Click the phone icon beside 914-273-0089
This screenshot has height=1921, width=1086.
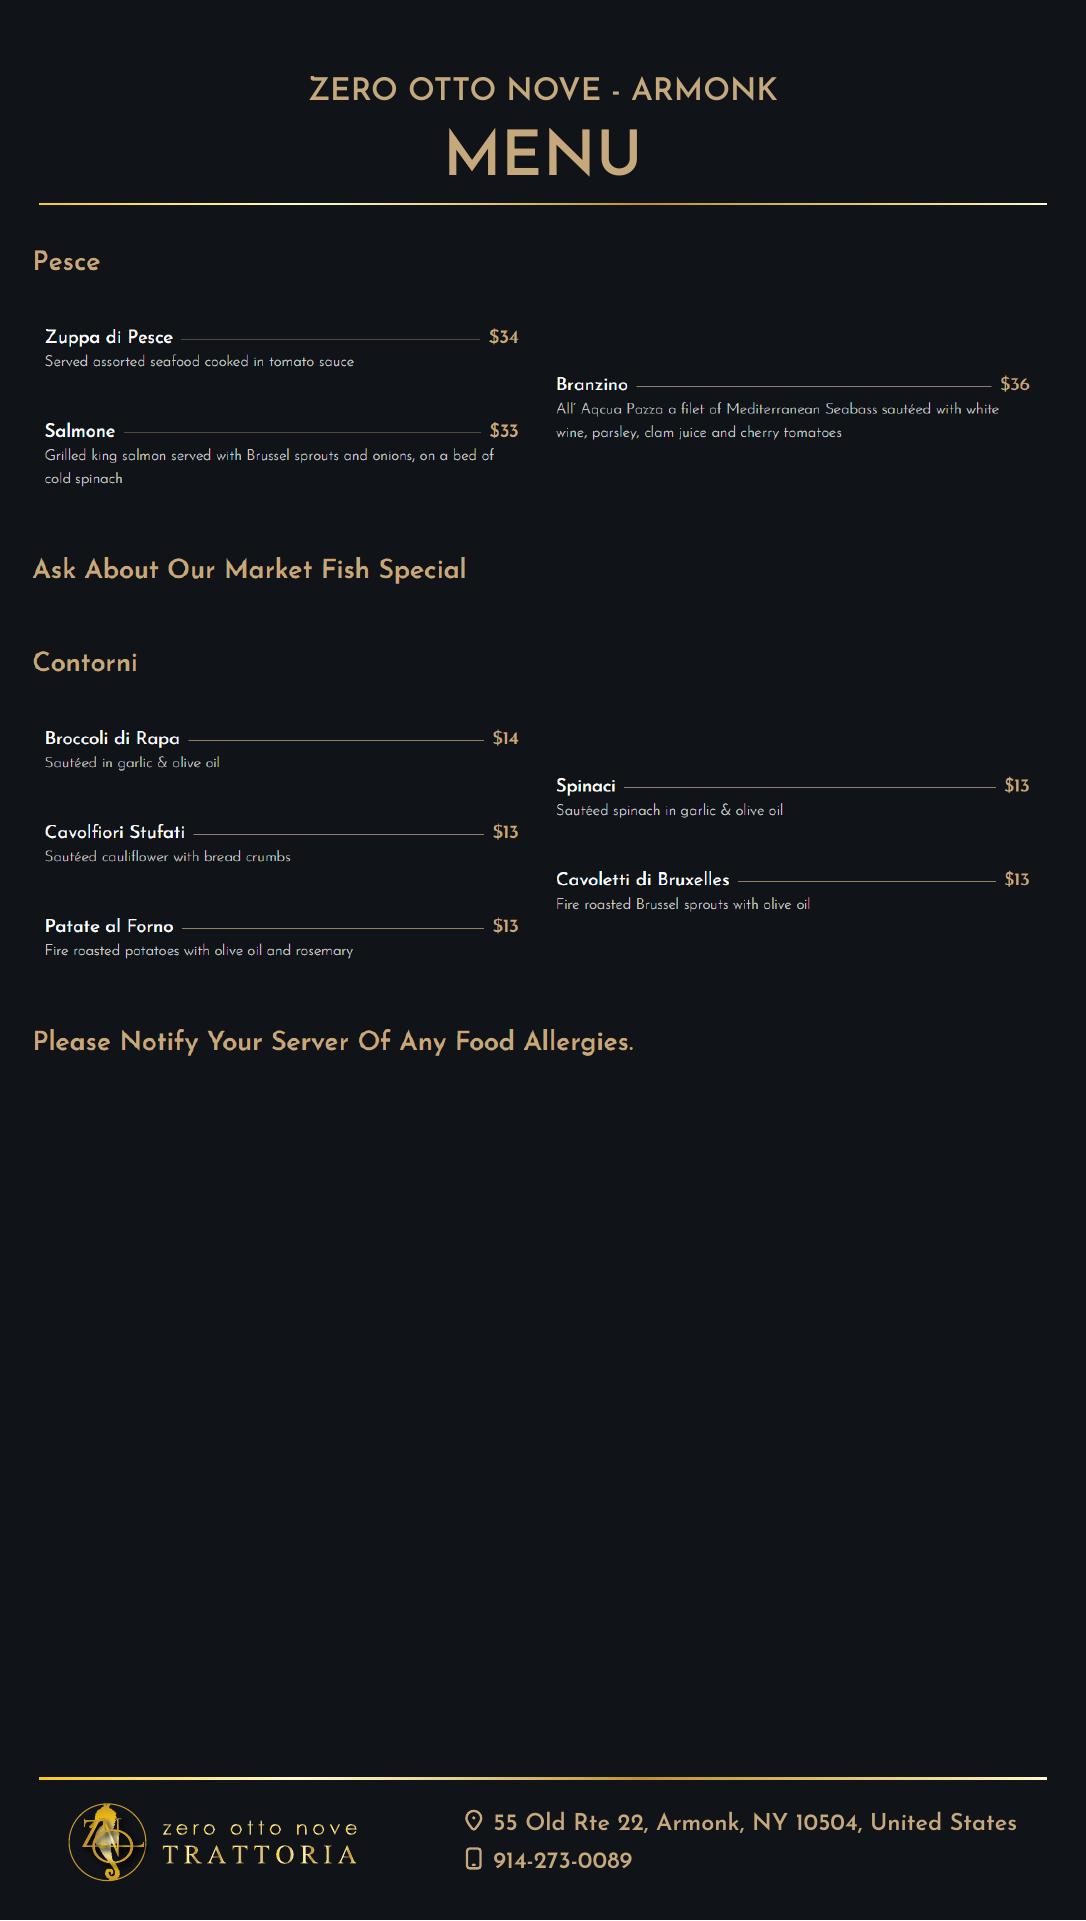point(474,1859)
